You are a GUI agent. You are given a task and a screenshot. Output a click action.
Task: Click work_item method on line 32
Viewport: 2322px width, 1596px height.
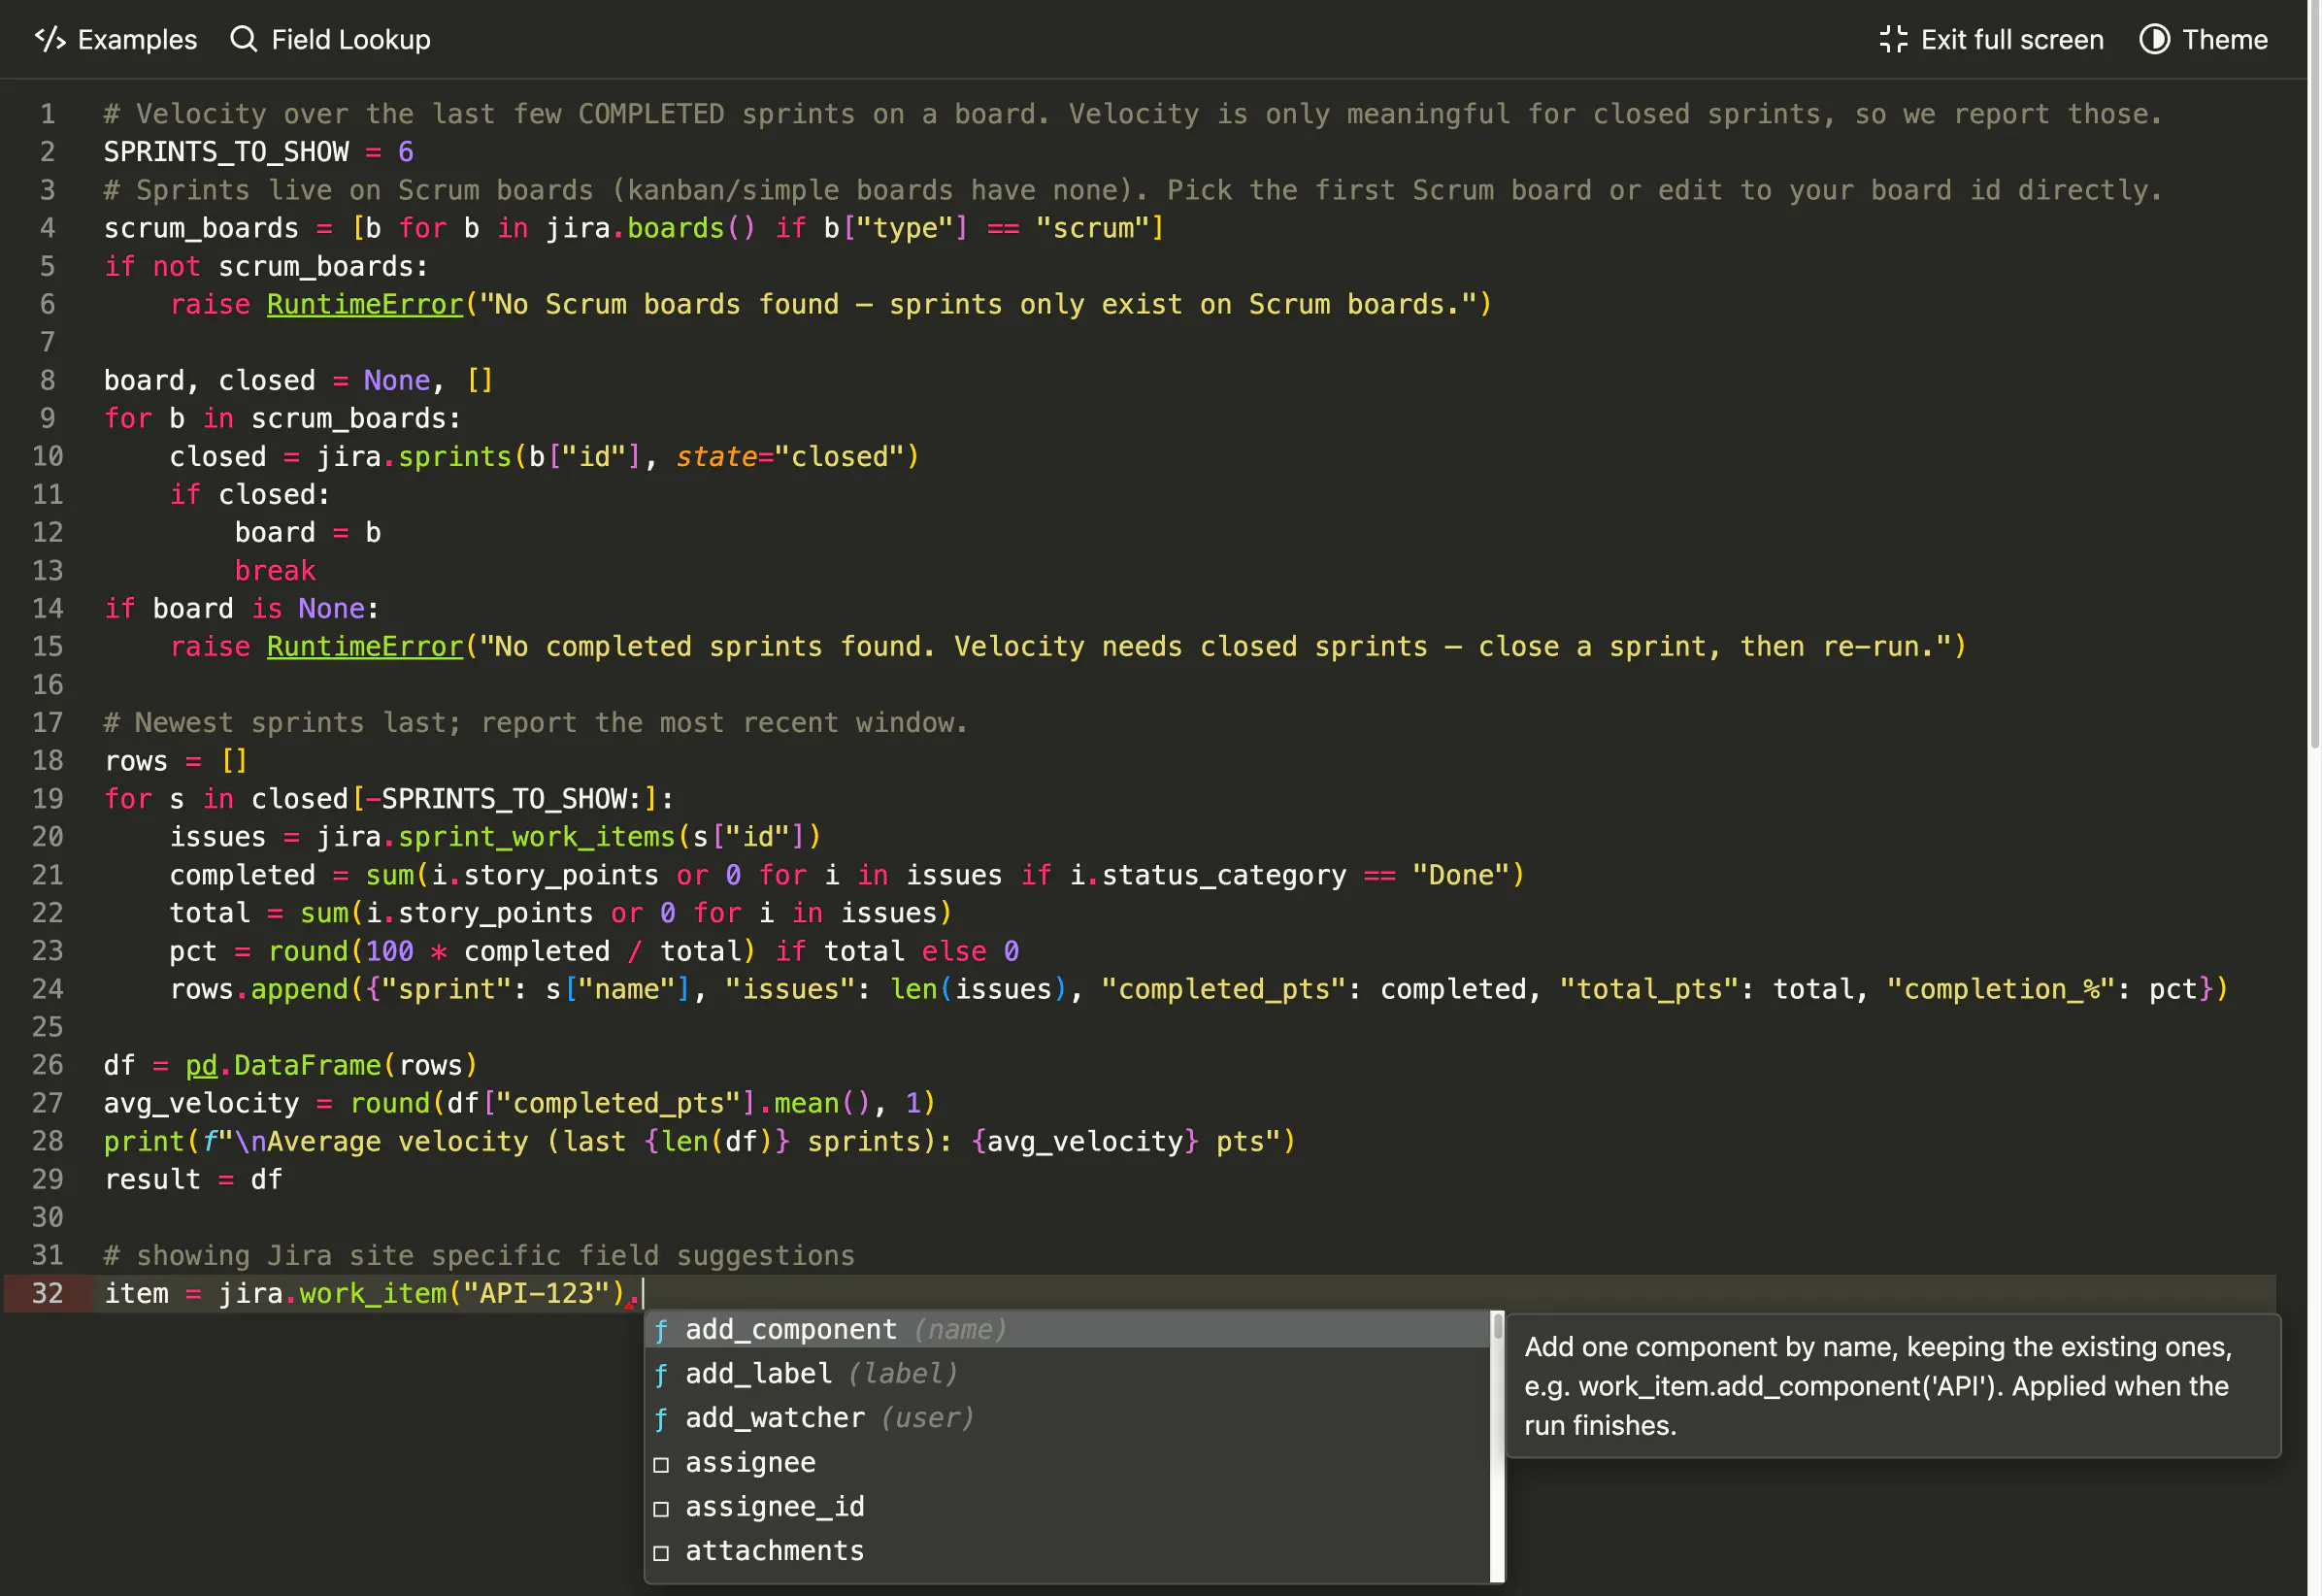pos(373,1294)
